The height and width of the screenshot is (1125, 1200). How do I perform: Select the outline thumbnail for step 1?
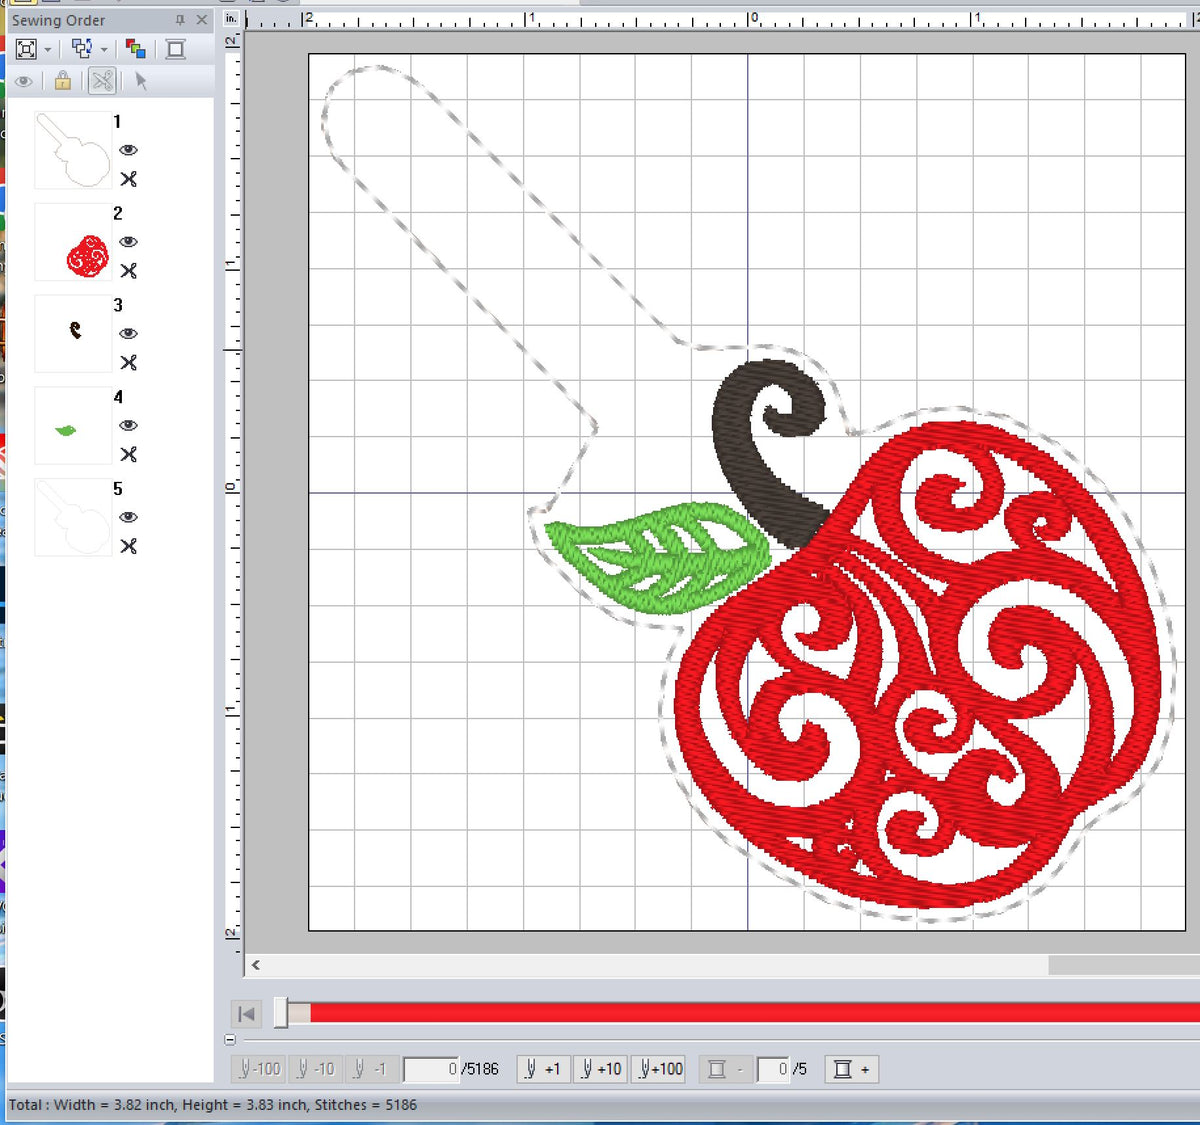(73, 150)
